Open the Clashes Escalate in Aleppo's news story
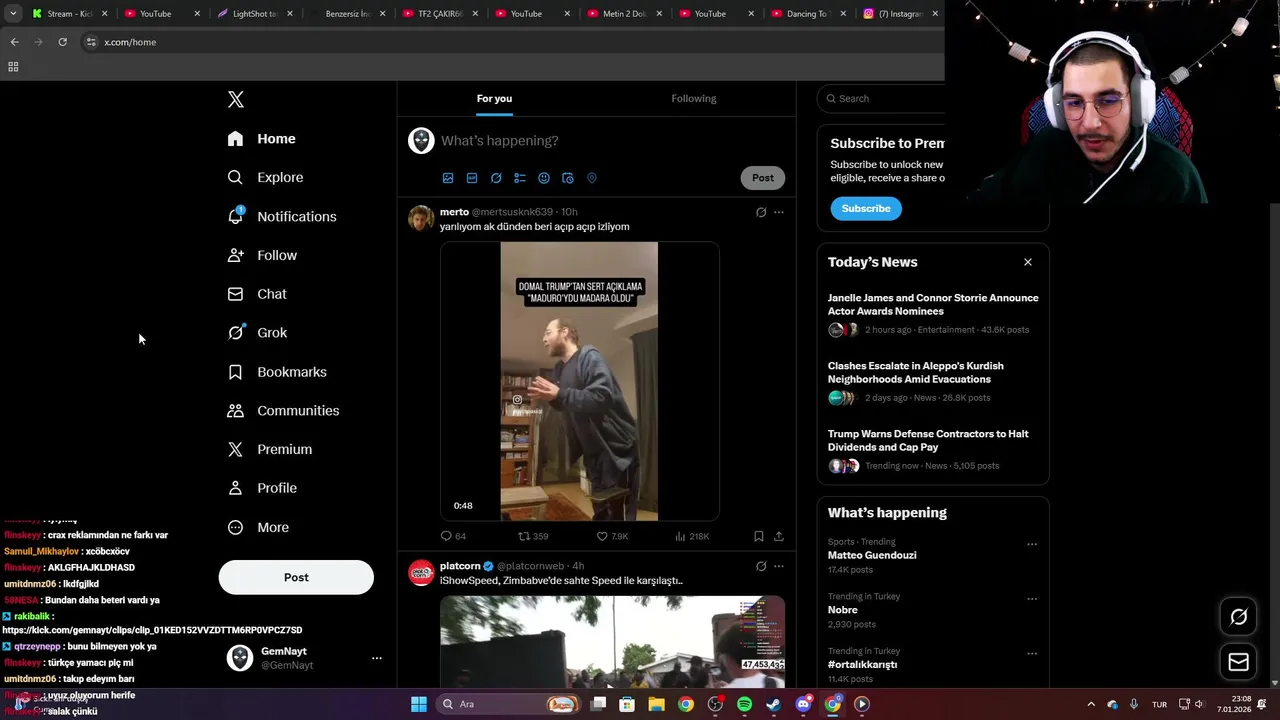 point(916,372)
